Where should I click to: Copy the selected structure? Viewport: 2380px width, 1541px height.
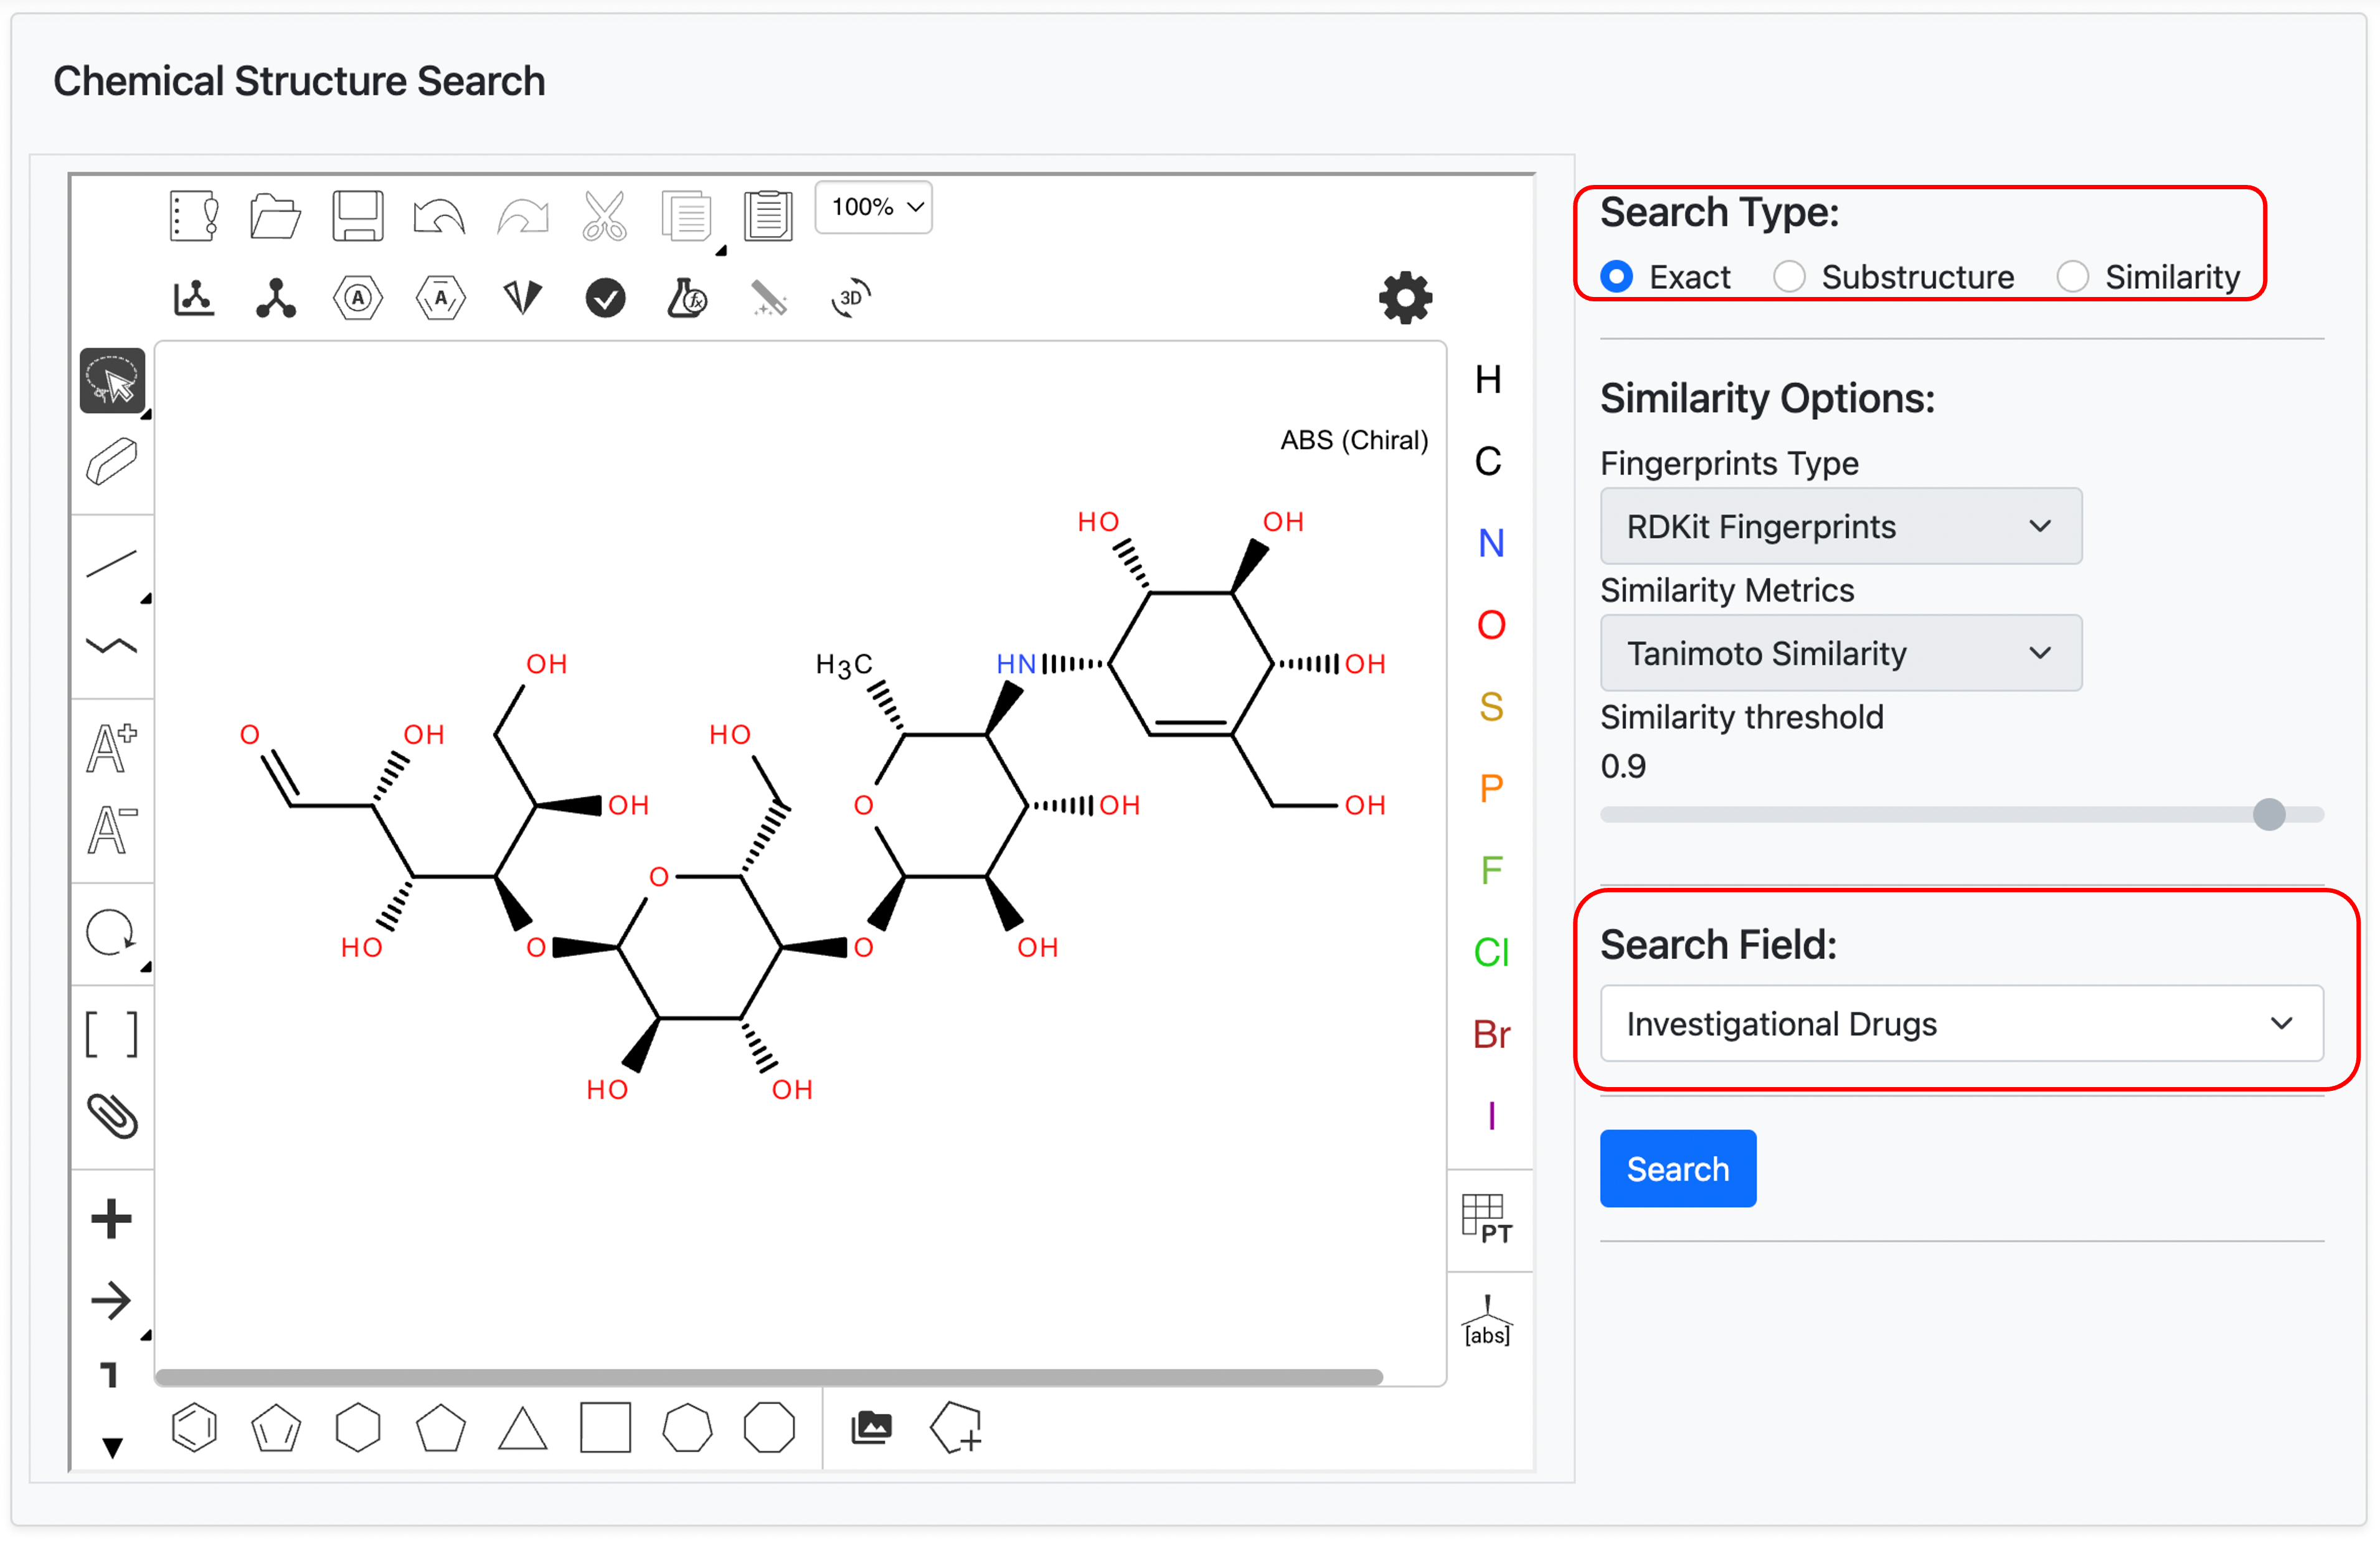(687, 215)
